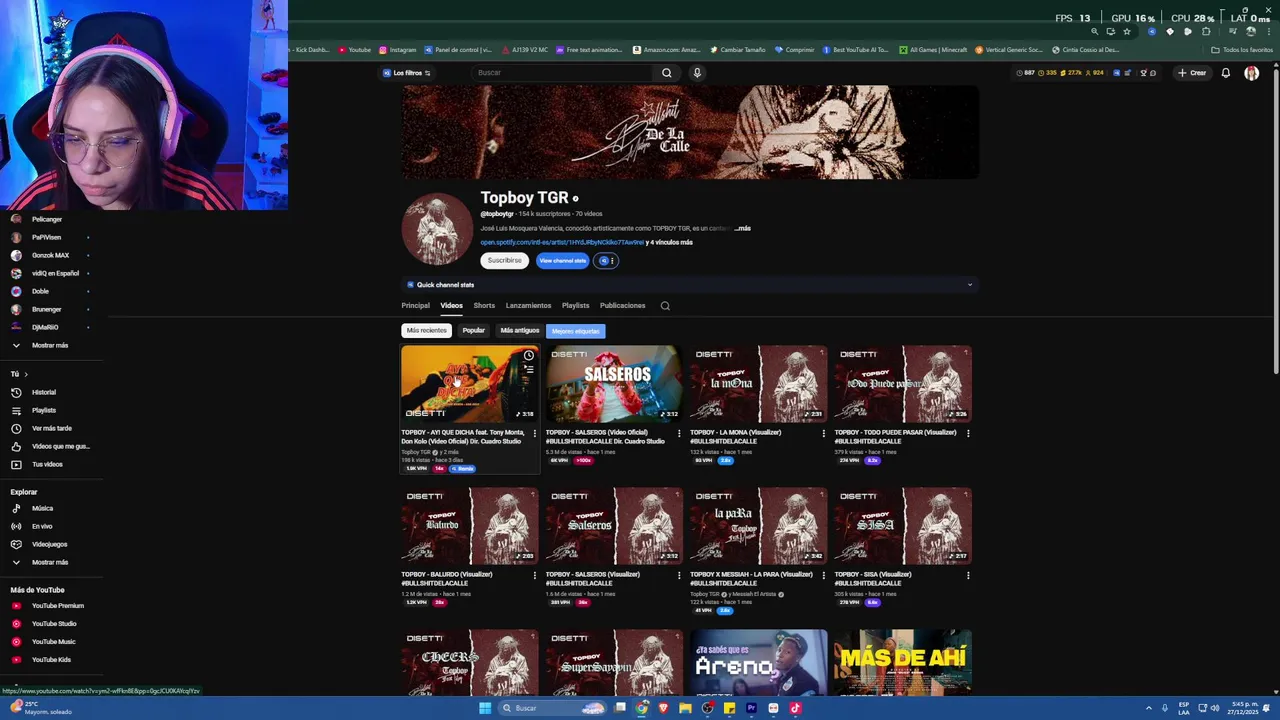Open YouTube Studio link

tap(54, 624)
